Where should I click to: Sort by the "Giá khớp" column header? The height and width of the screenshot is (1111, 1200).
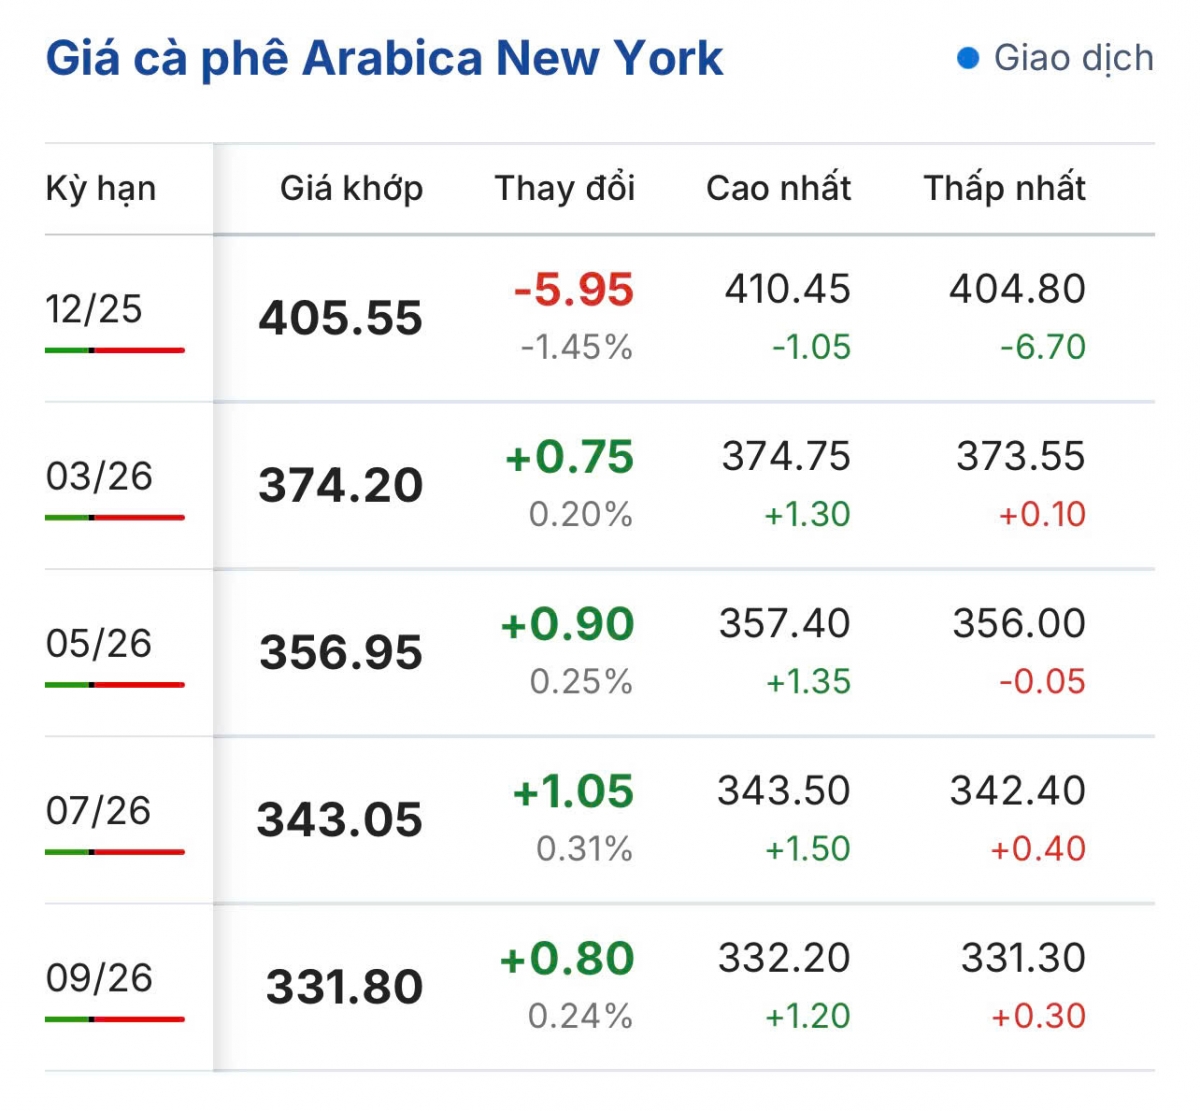coord(351,188)
